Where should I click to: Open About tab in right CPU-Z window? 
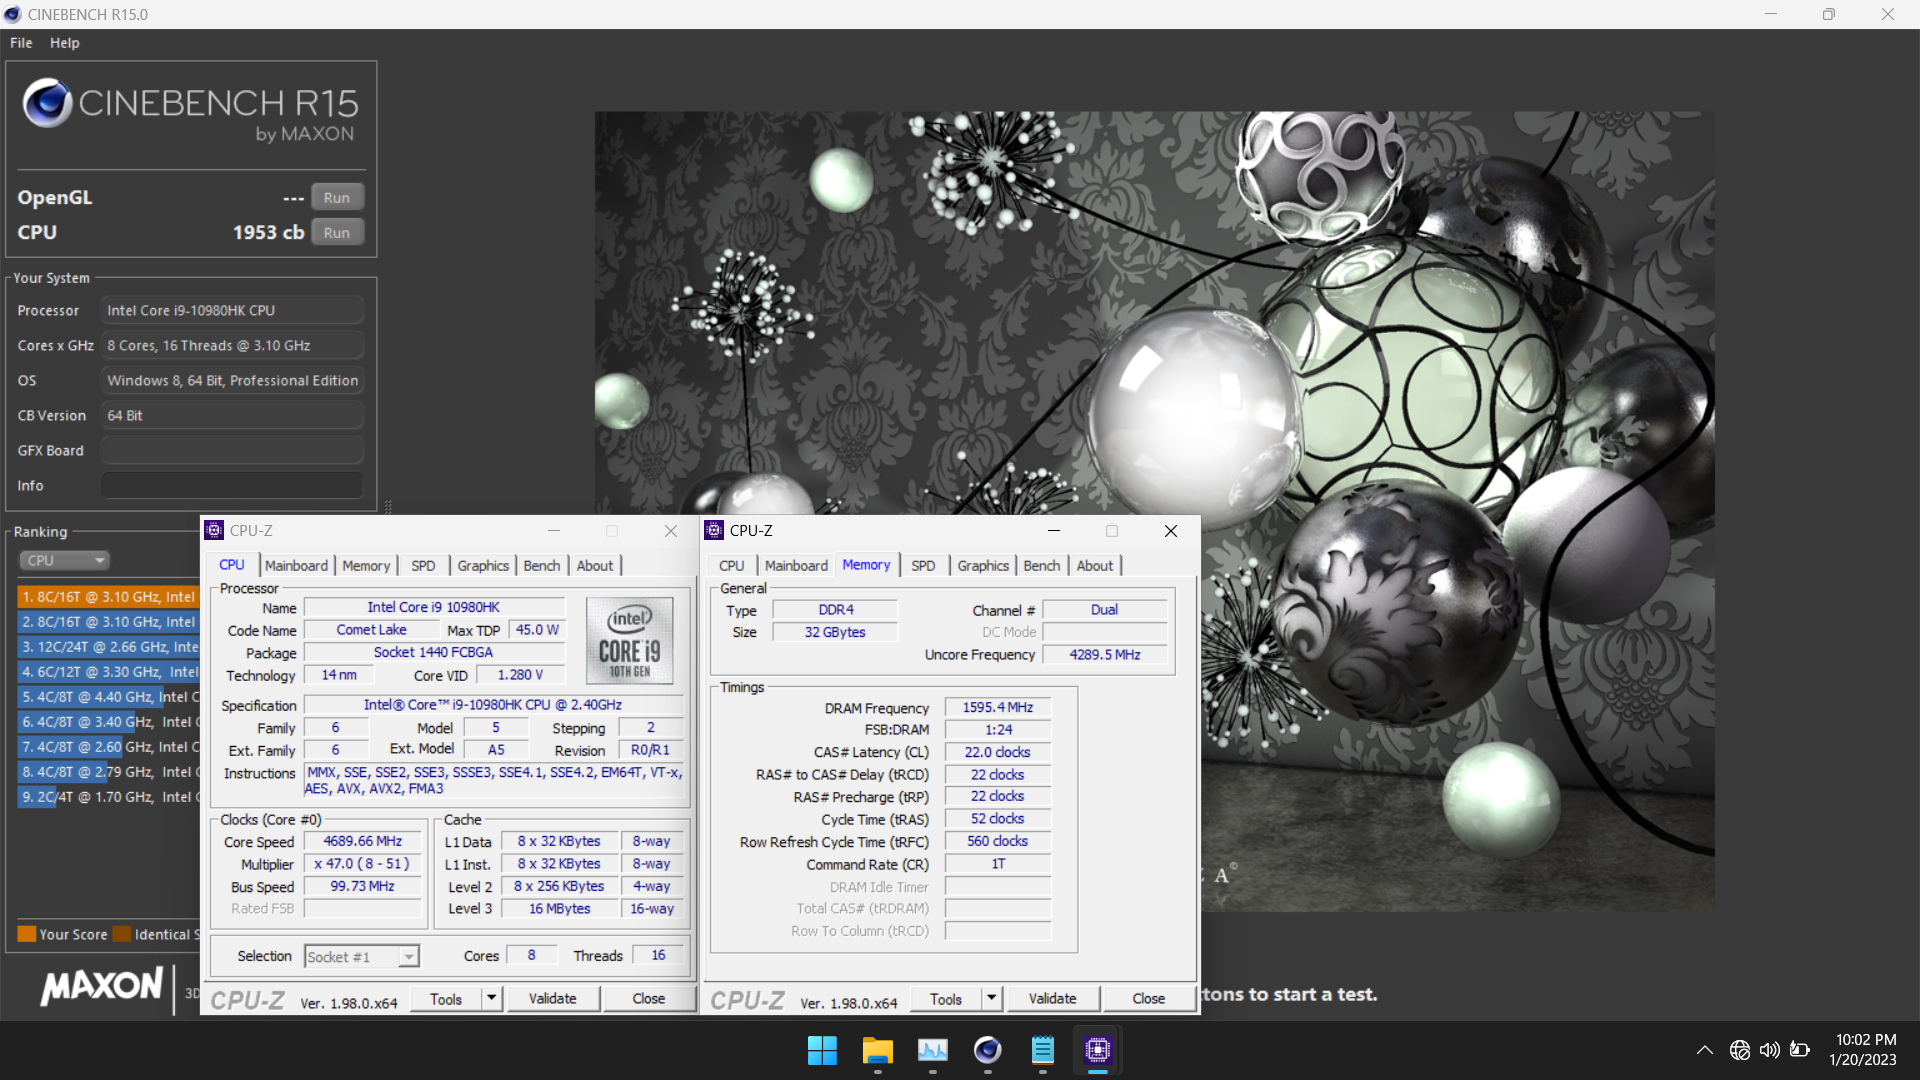point(1095,565)
